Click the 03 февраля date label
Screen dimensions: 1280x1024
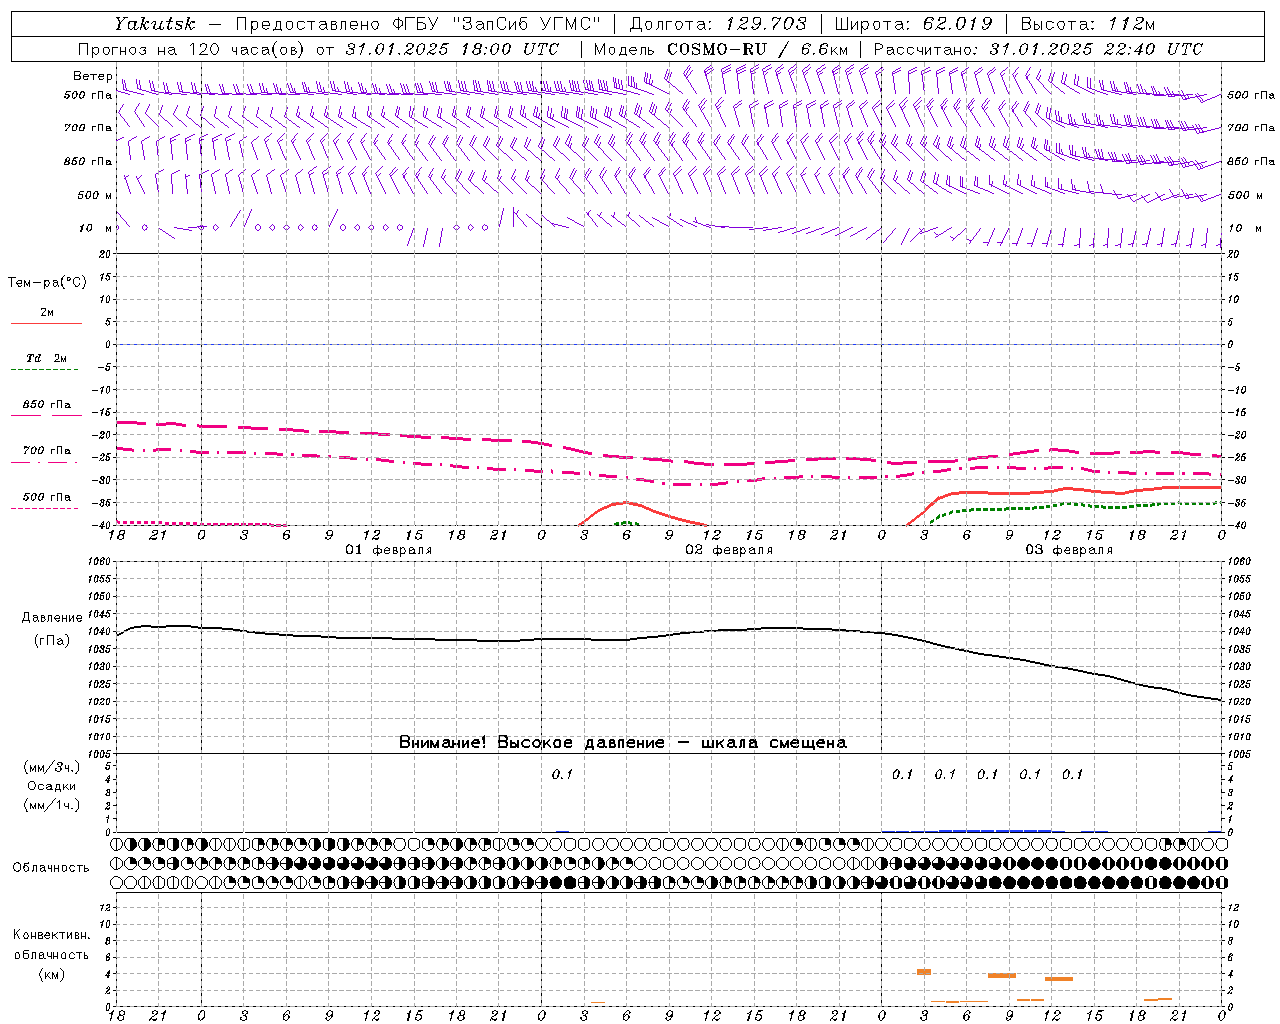tap(1069, 550)
